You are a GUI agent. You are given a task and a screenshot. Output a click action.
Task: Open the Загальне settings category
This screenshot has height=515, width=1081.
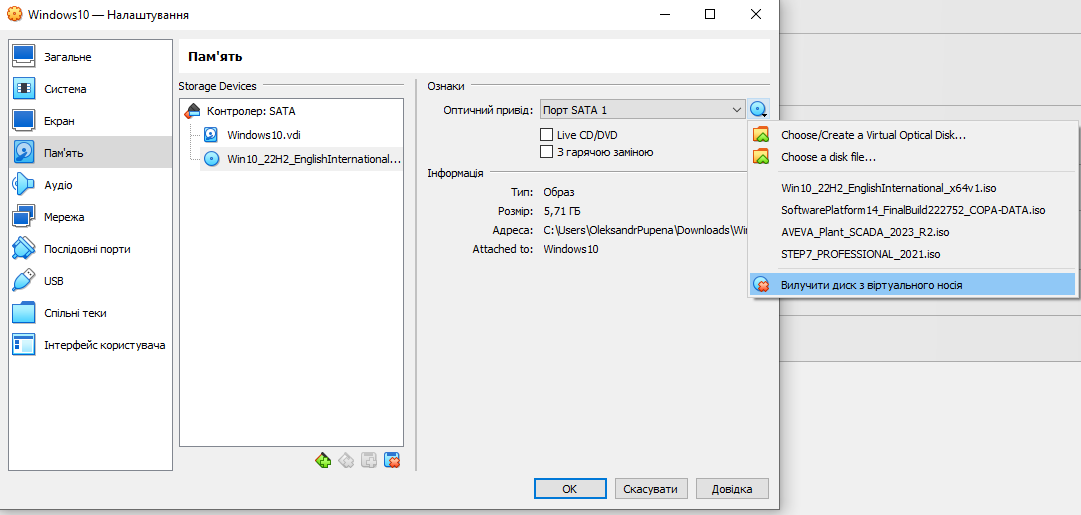pos(90,57)
